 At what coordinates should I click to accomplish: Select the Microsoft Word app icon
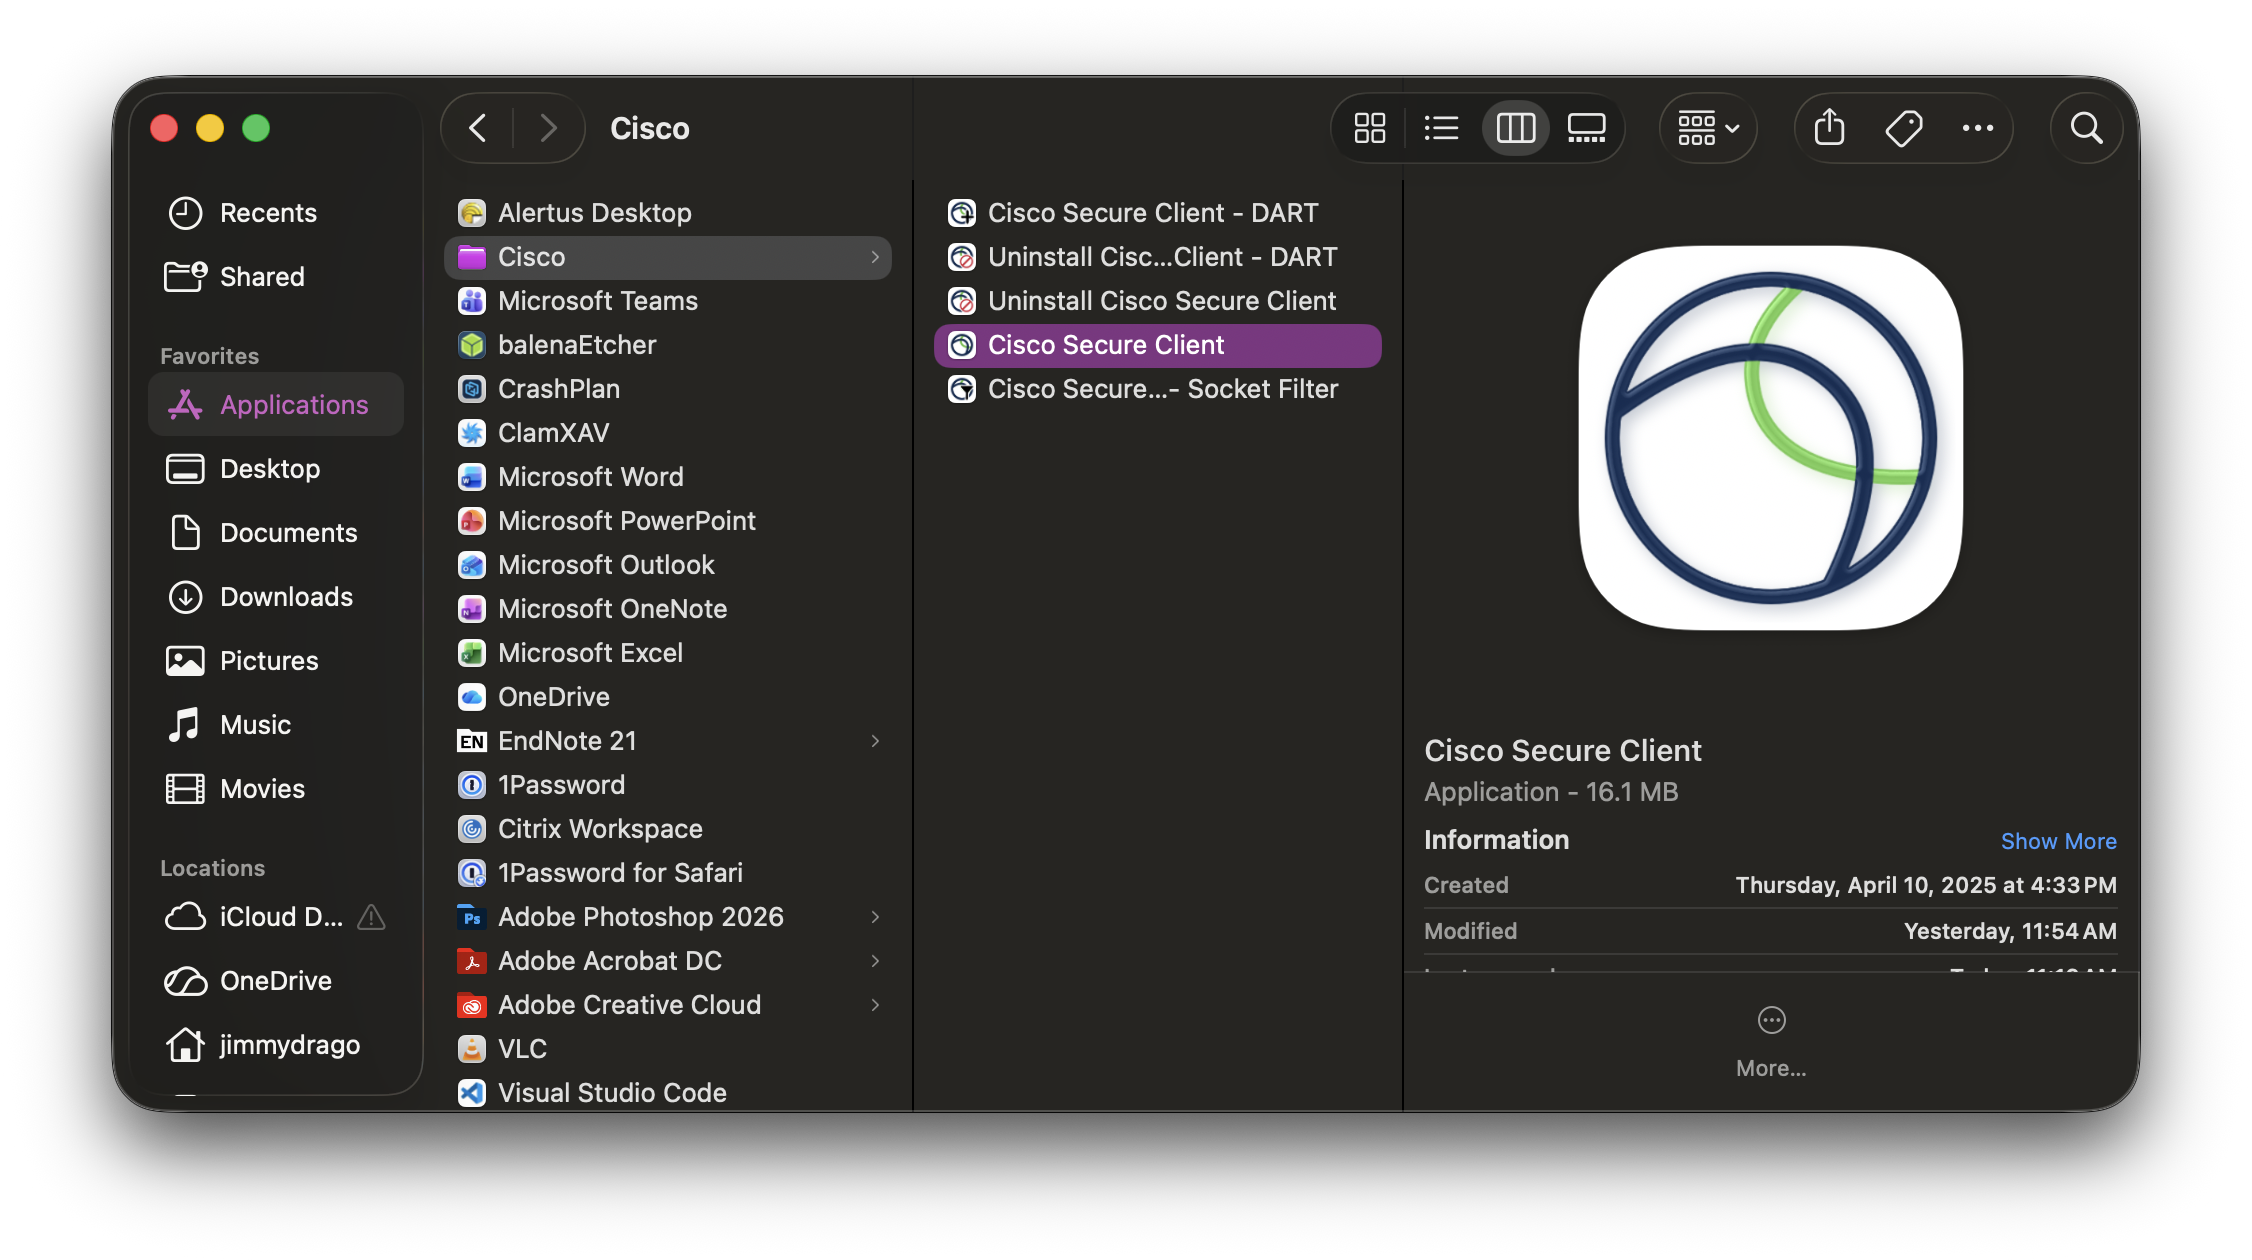(472, 477)
